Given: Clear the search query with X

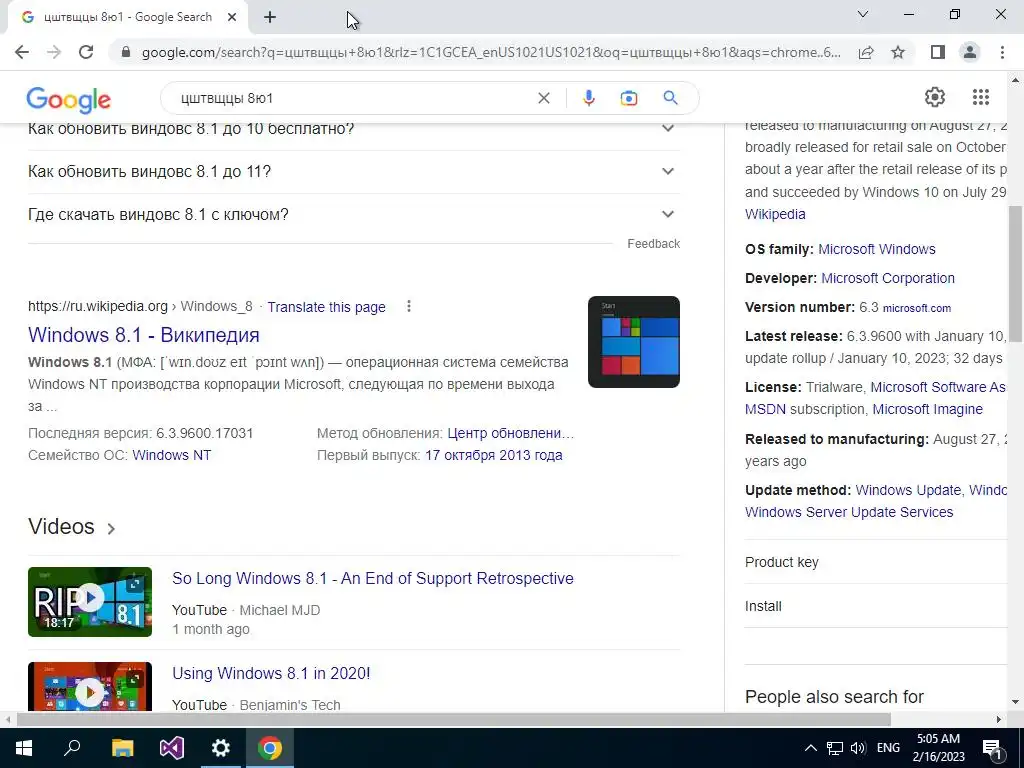Looking at the screenshot, I should pos(543,98).
